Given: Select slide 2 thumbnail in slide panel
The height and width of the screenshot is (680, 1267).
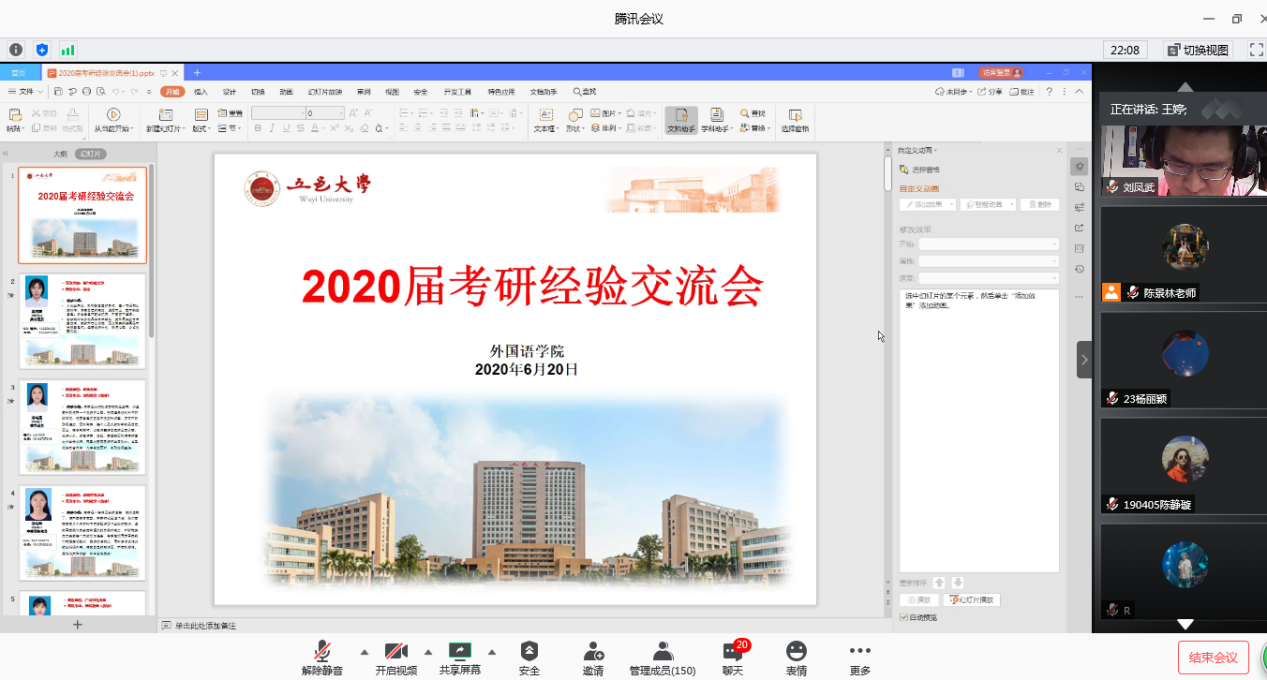Looking at the screenshot, I should coord(83,321).
